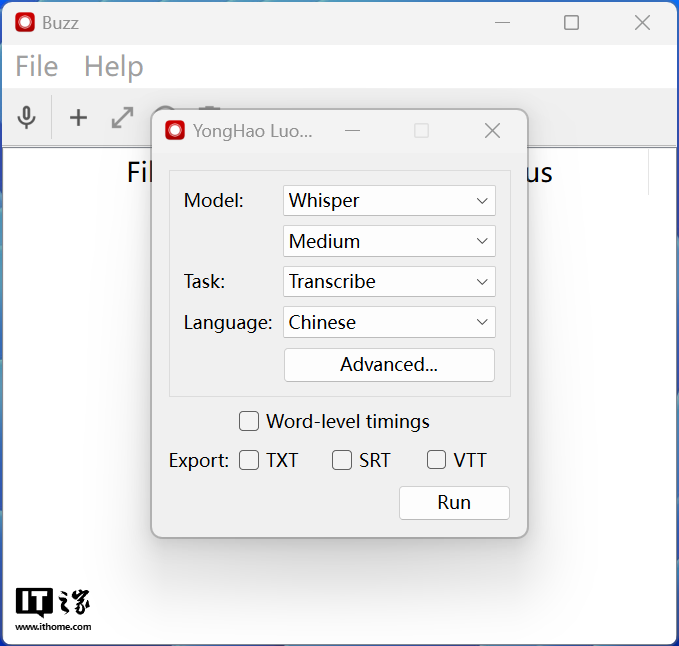The height and width of the screenshot is (646, 679).
Task: Click the expand arrows icon in toolbar
Action: (x=122, y=118)
